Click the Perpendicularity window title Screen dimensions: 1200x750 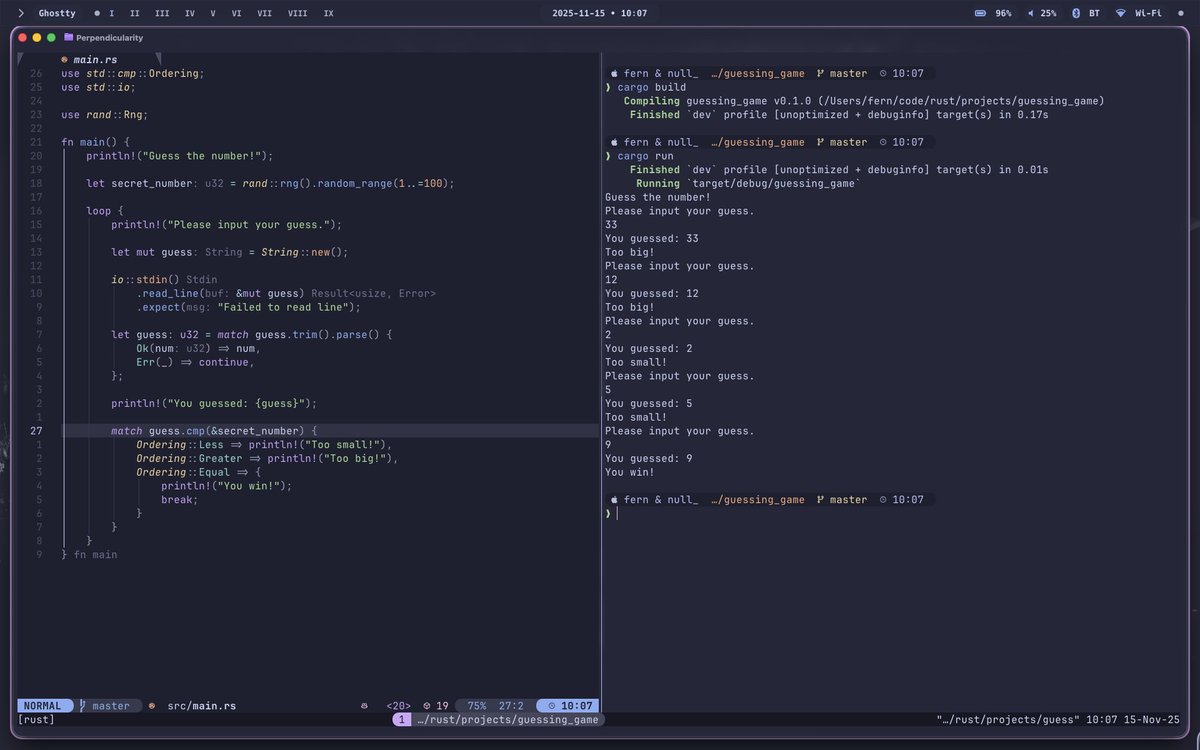click(x=109, y=37)
